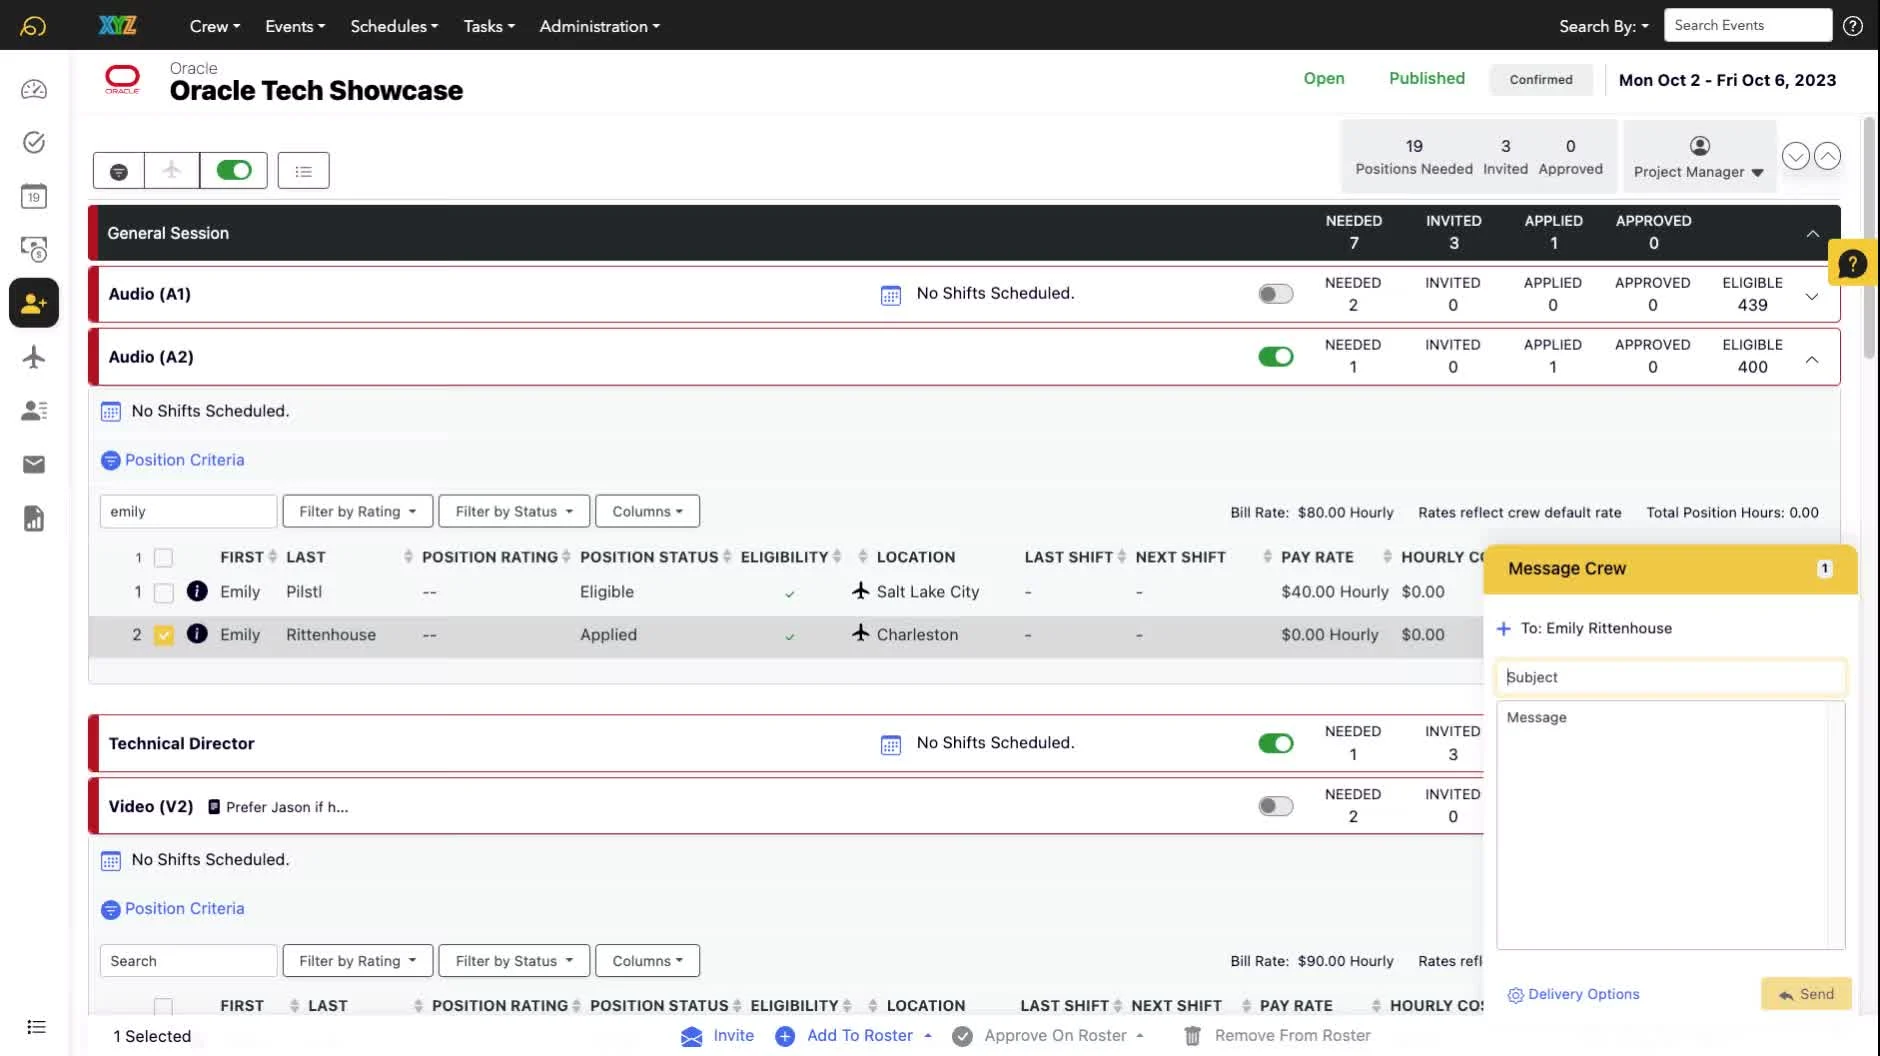The image size is (1880, 1056).
Task: Click the filter icon in the toolbar
Action: (119, 171)
